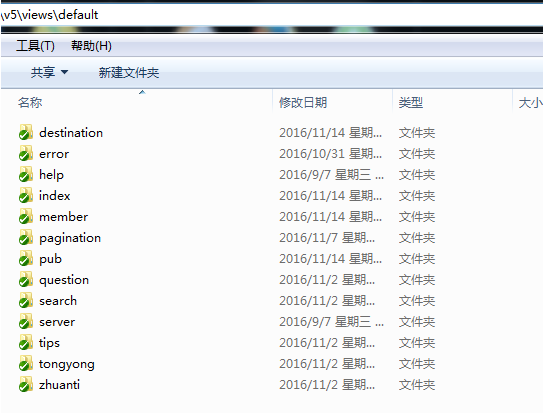Select the zhuanti folder icon
This screenshot has width=548, height=413.
click(26, 384)
